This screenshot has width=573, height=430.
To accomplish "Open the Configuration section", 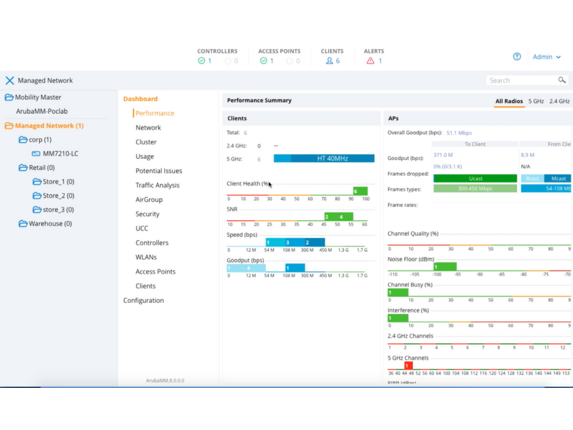I will (x=144, y=300).
